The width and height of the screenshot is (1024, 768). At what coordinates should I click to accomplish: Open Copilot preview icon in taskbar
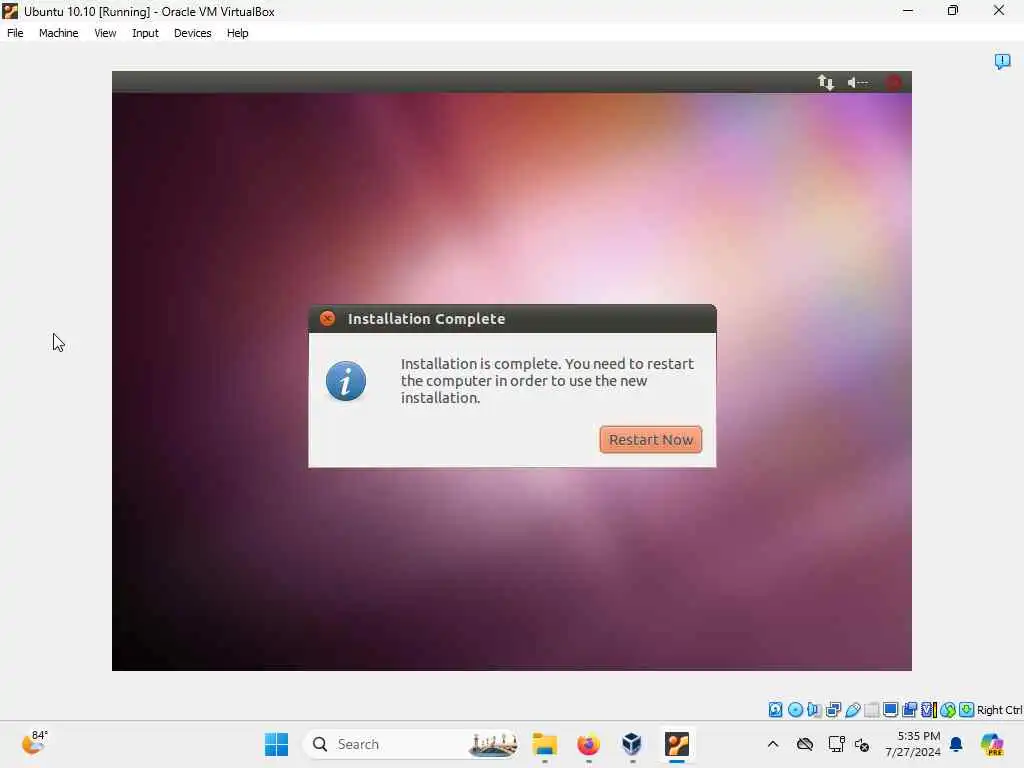[x=992, y=744]
